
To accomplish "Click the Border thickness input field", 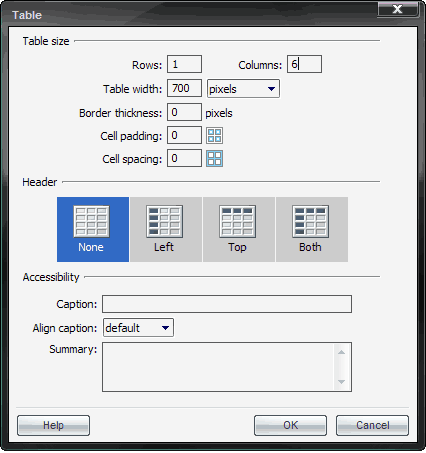I will tap(184, 112).
